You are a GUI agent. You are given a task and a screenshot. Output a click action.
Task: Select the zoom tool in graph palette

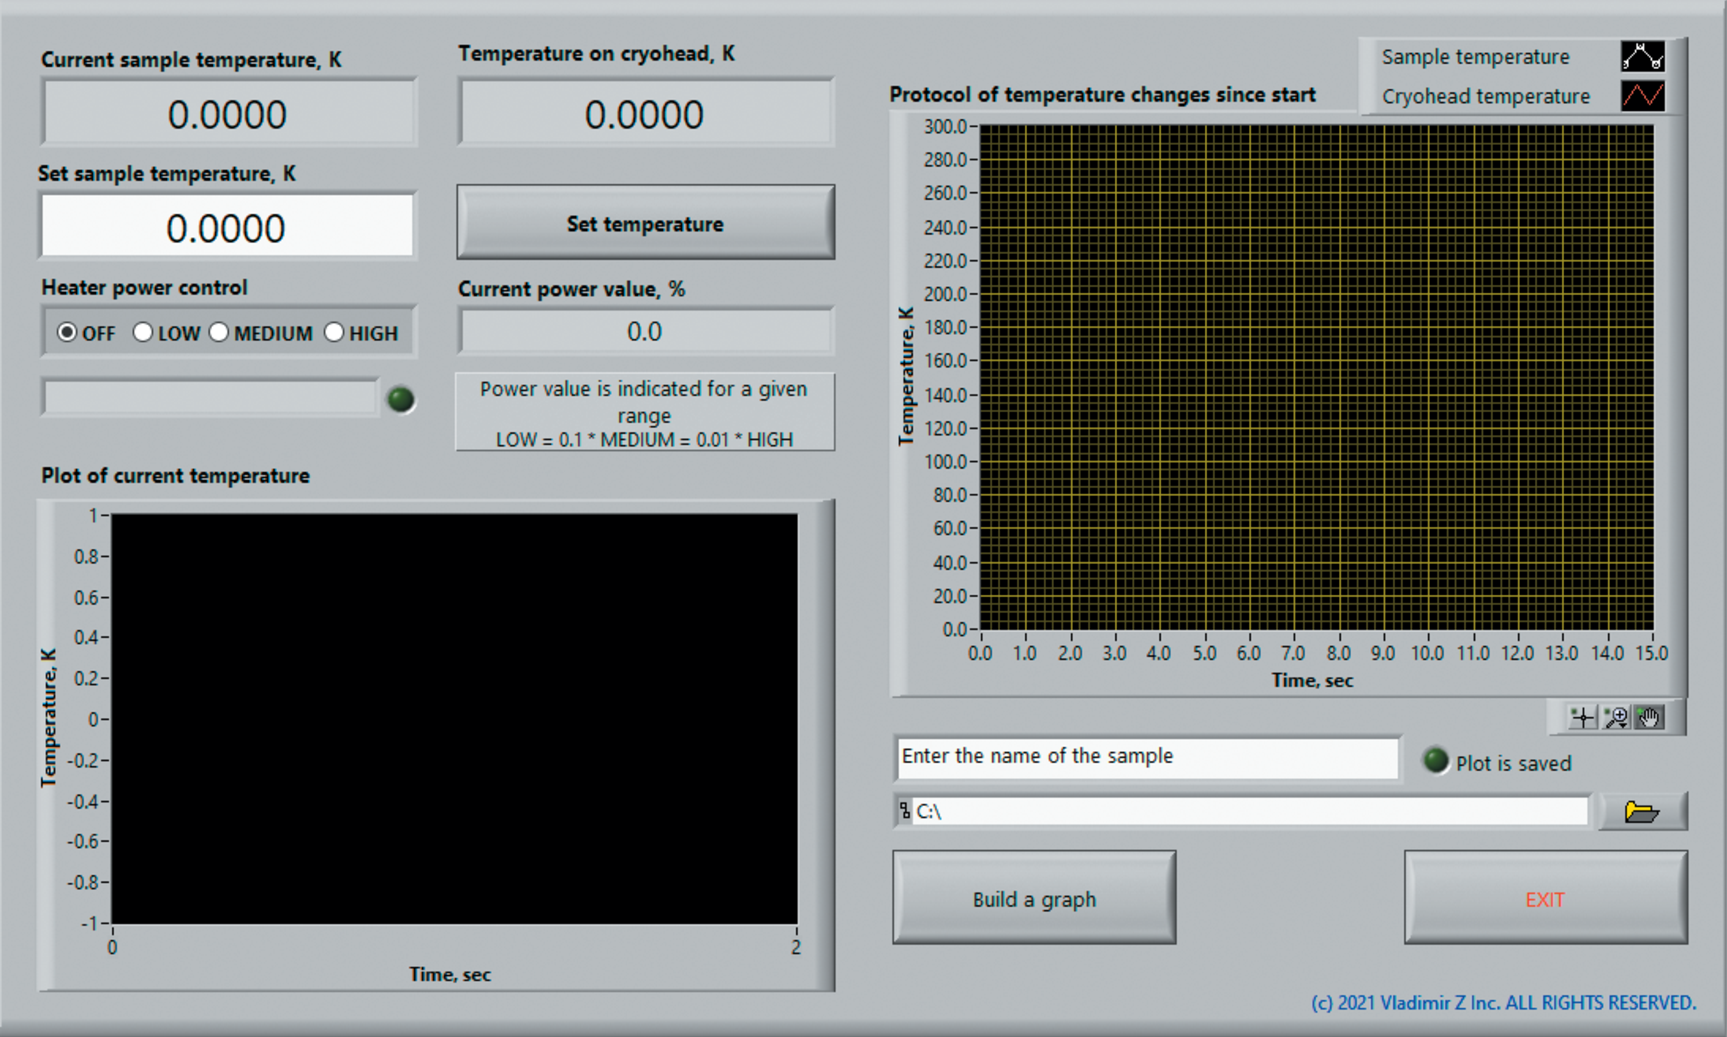click(x=1616, y=717)
